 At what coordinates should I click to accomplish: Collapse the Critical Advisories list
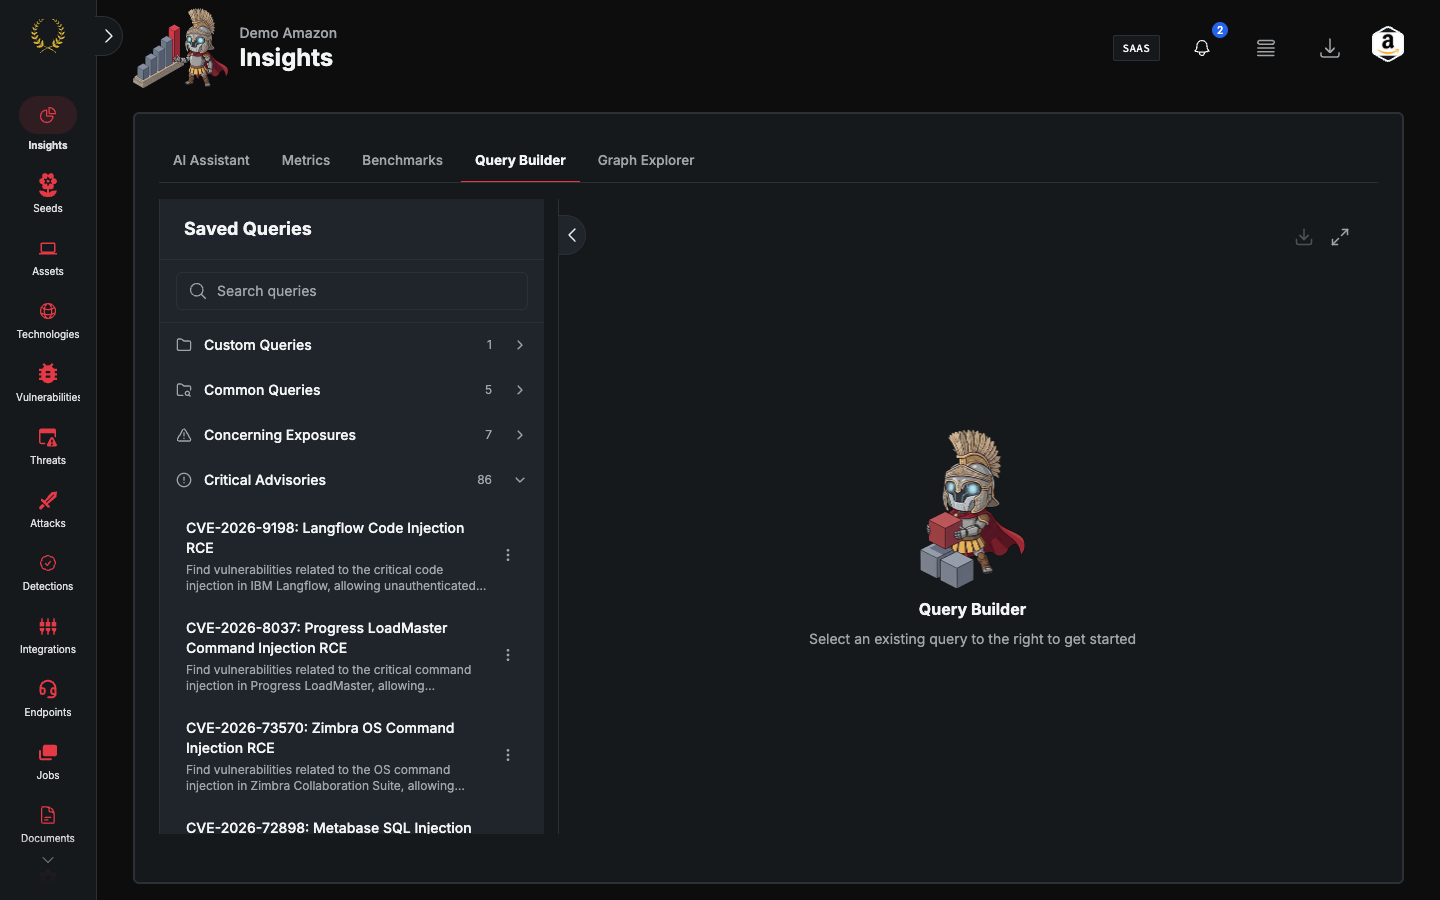click(x=352, y=480)
